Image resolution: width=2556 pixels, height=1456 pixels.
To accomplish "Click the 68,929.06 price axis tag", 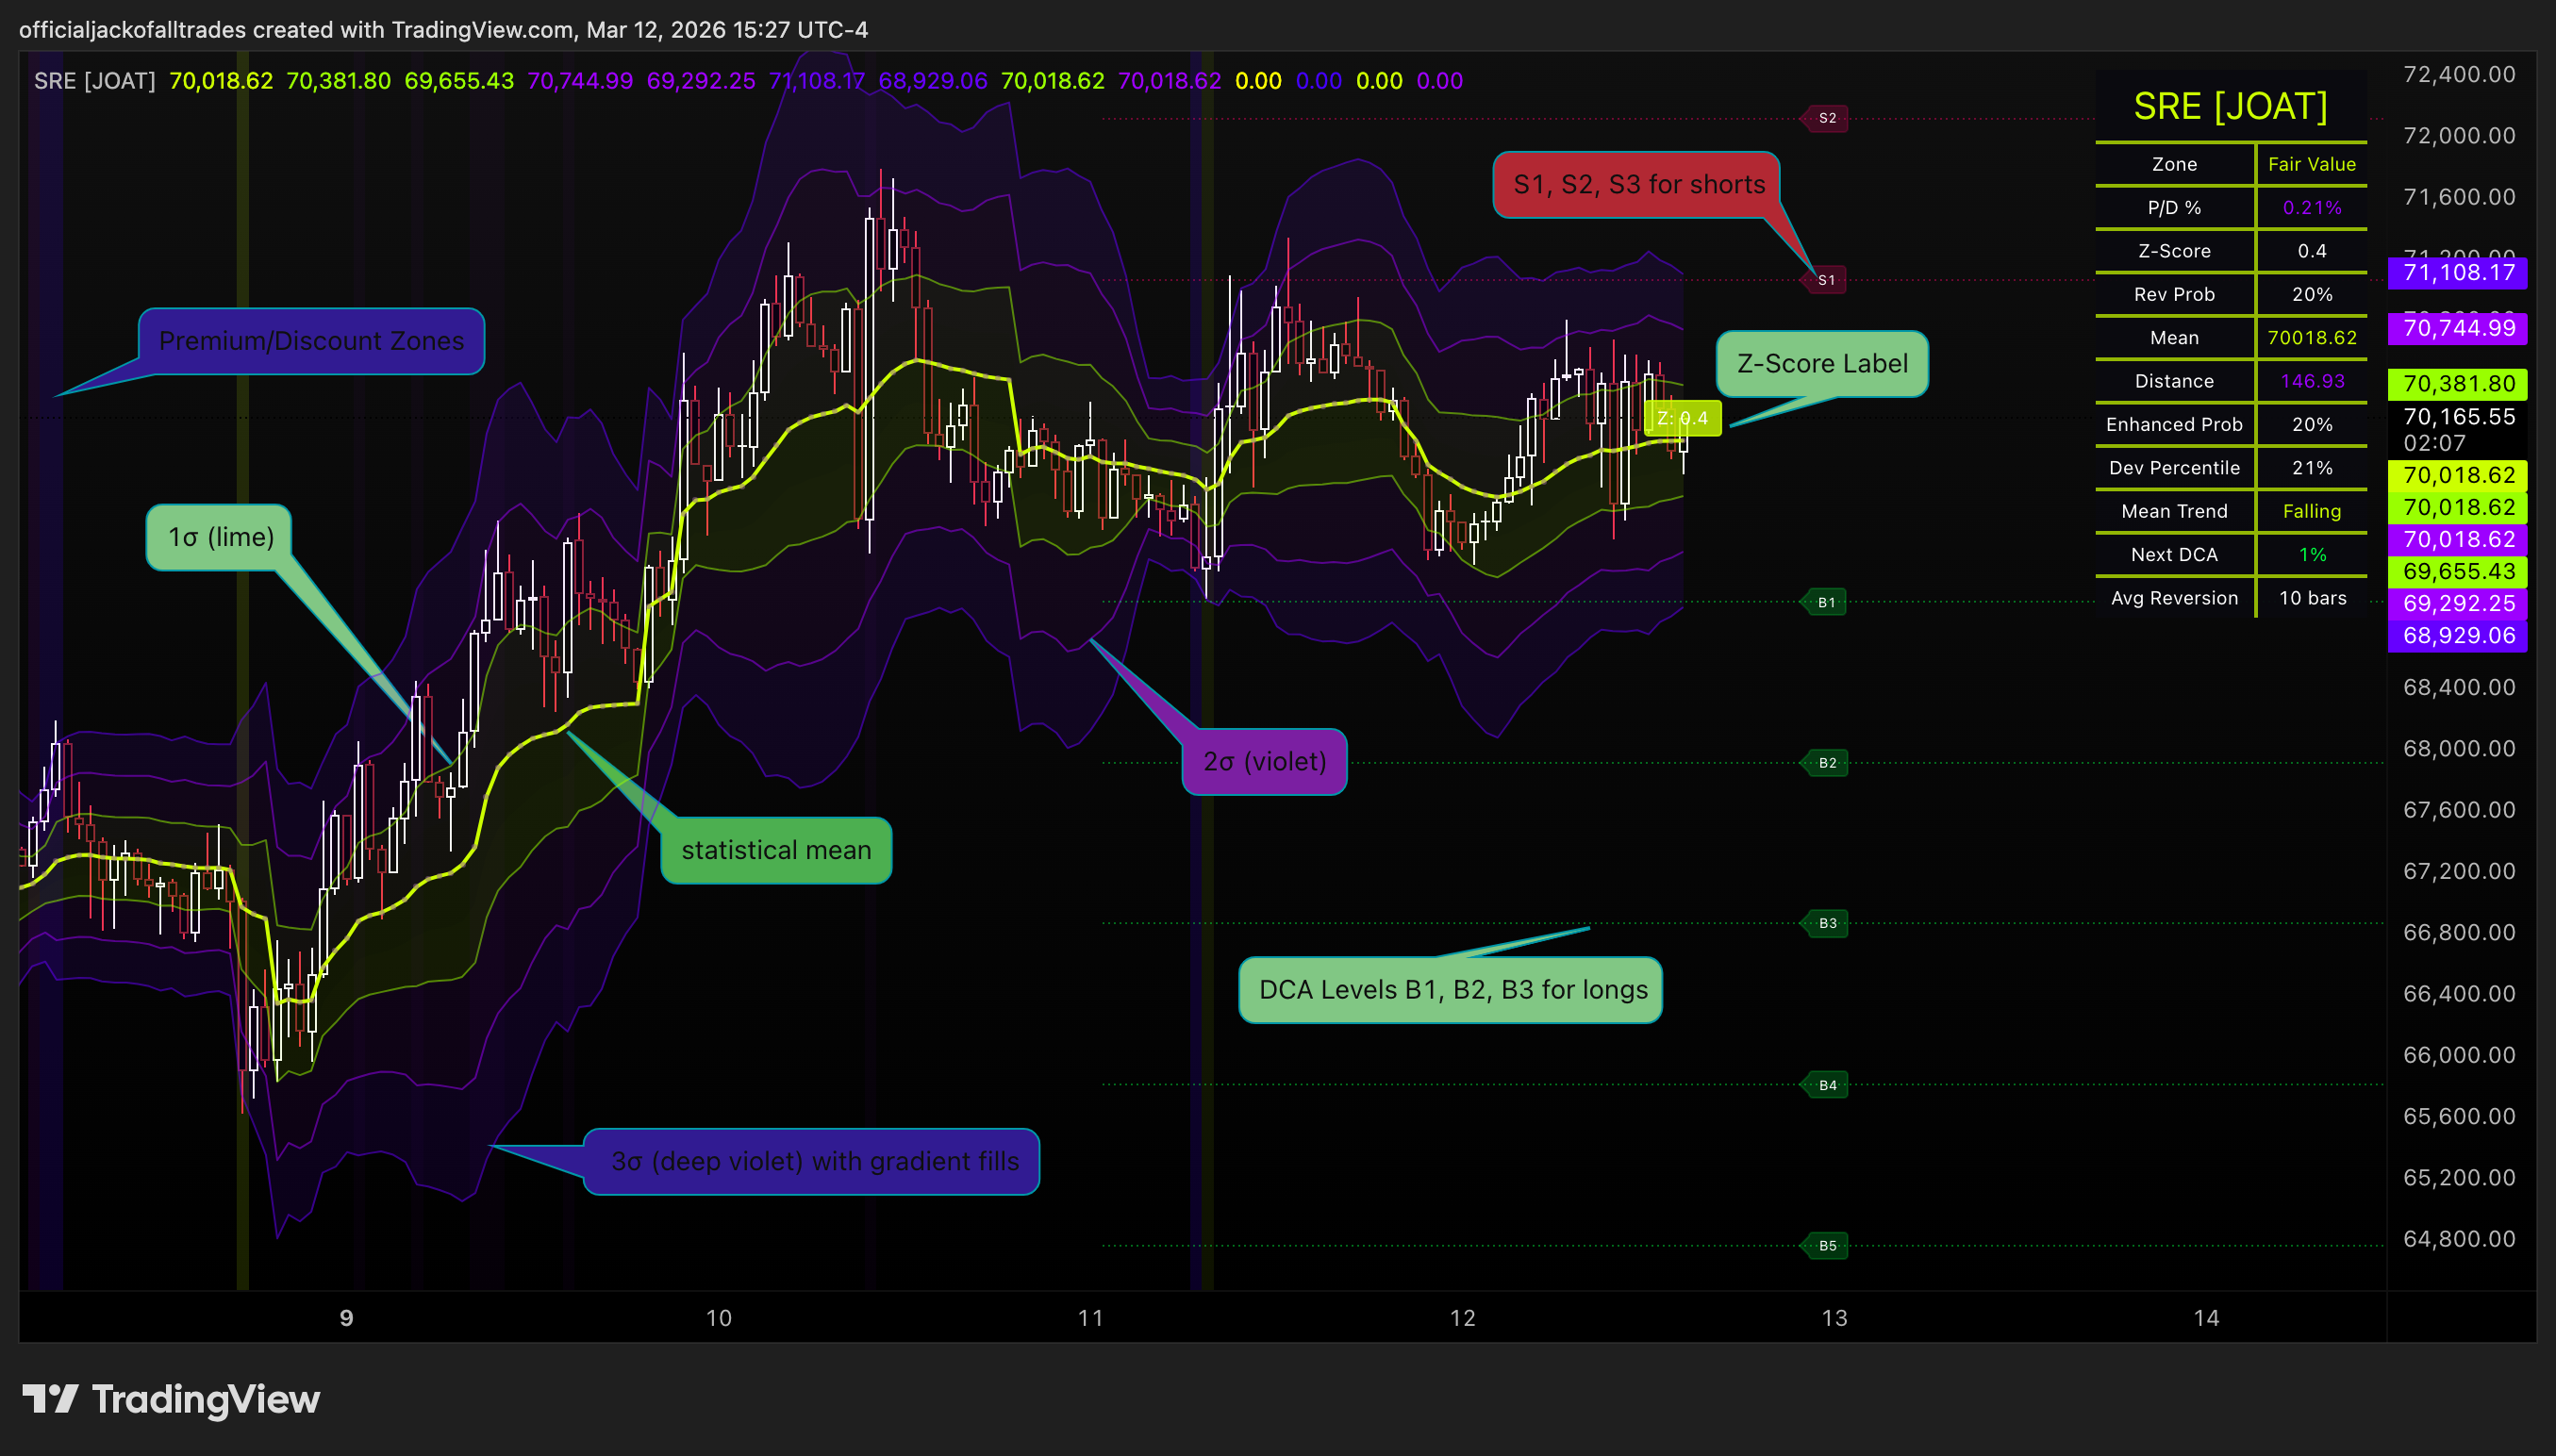I will click(2457, 636).
